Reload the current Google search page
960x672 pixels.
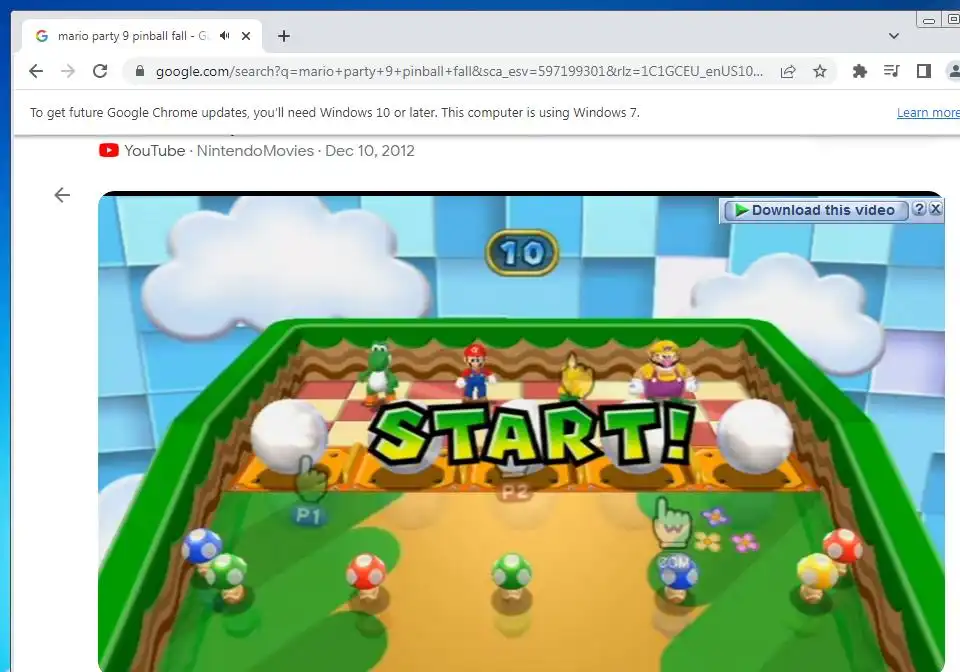click(x=100, y=72)
